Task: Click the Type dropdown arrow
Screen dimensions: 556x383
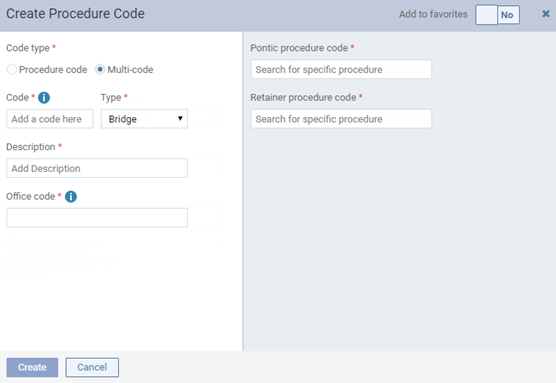Action: click(x=180, y=118)
